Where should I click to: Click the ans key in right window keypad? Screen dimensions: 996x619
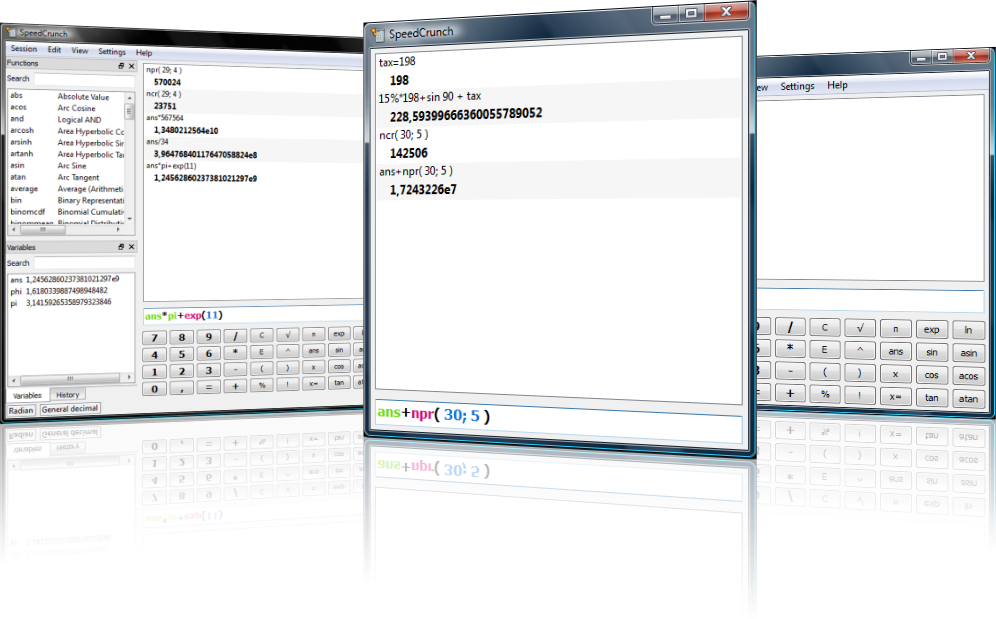coord(896,351)
